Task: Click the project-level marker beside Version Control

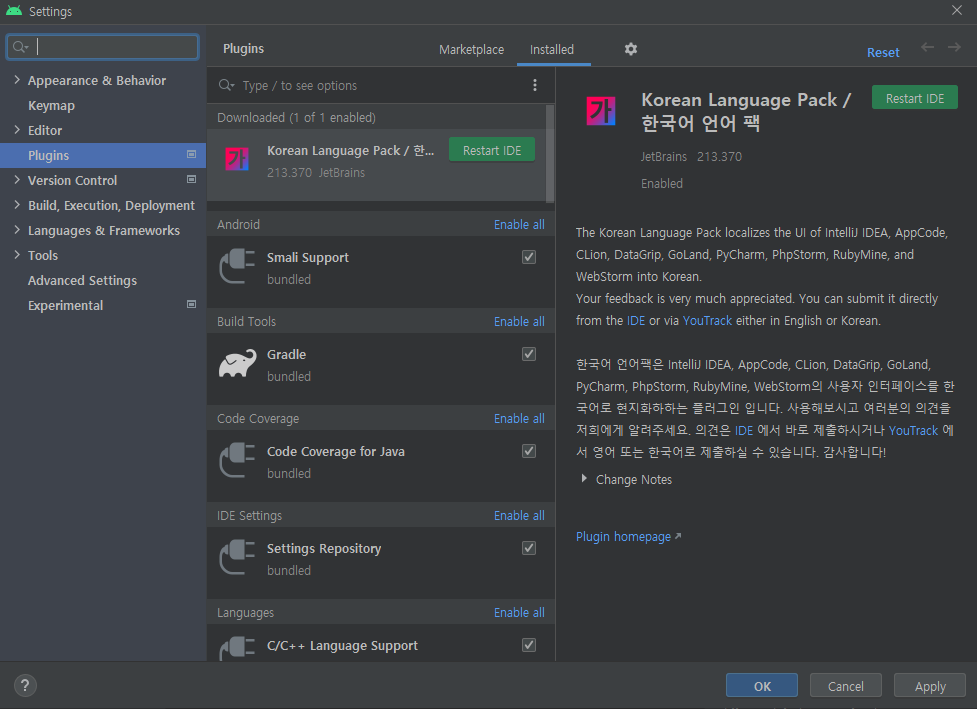Action: (191, 179)
